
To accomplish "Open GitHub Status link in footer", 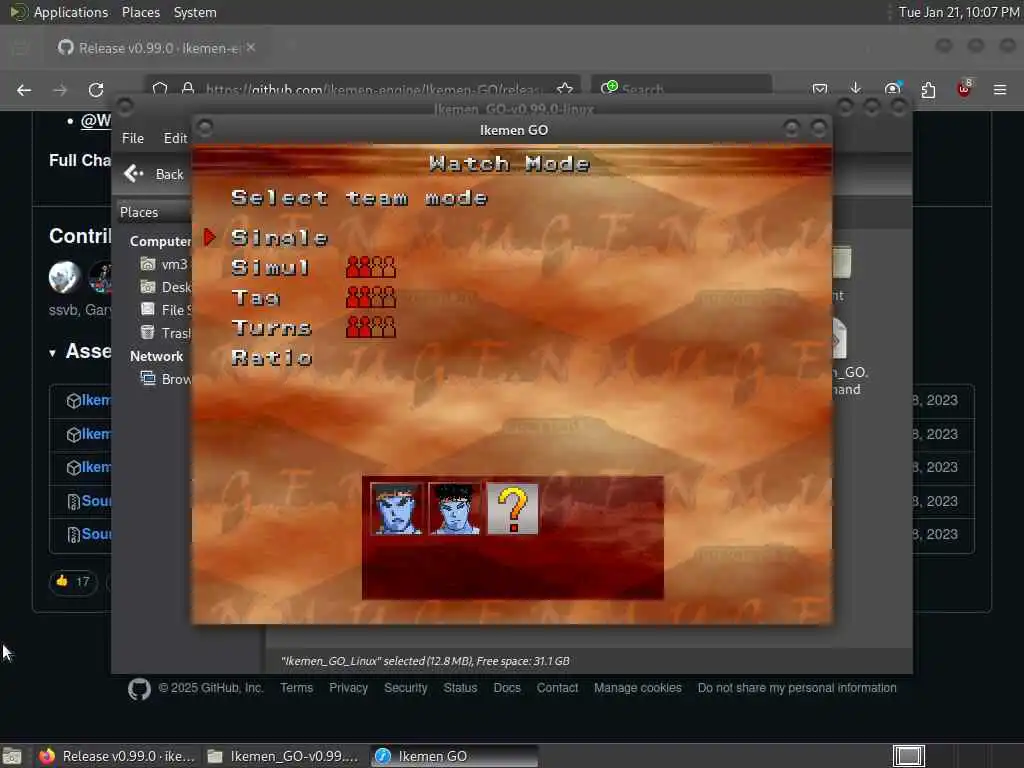I will coord(460,688).
